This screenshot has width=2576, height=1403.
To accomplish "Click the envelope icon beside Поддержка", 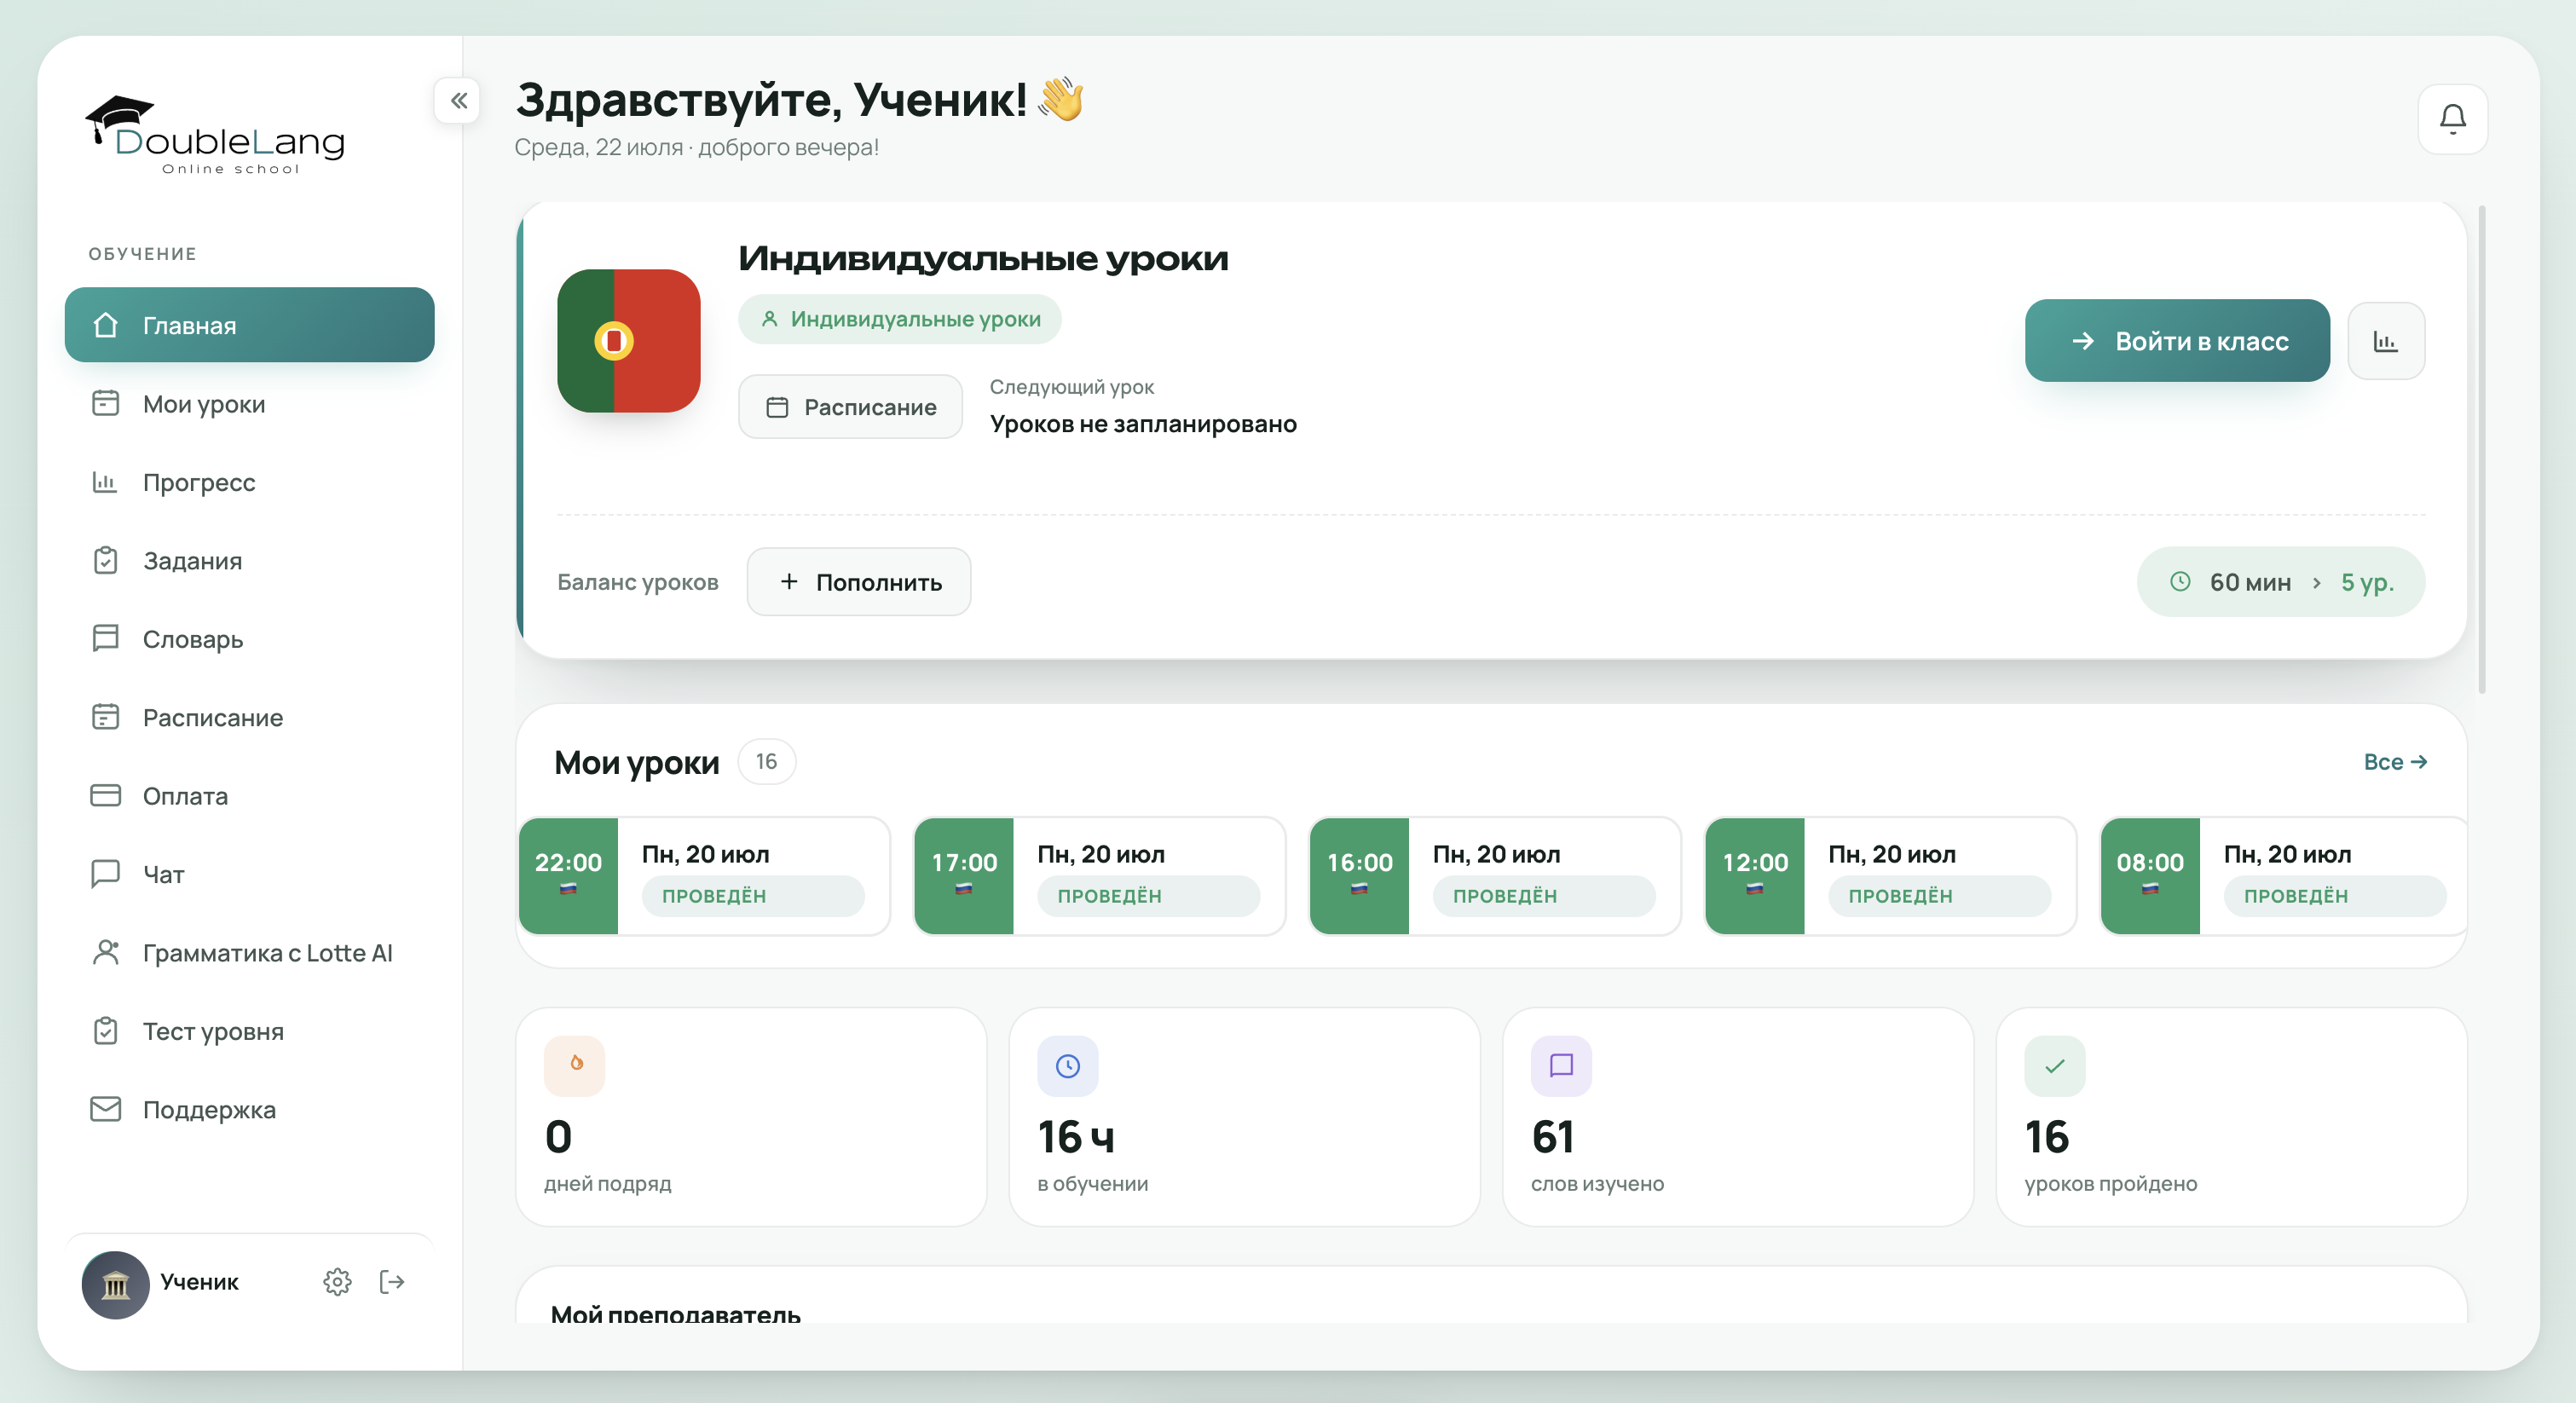I will click(x=105, y=1109).
